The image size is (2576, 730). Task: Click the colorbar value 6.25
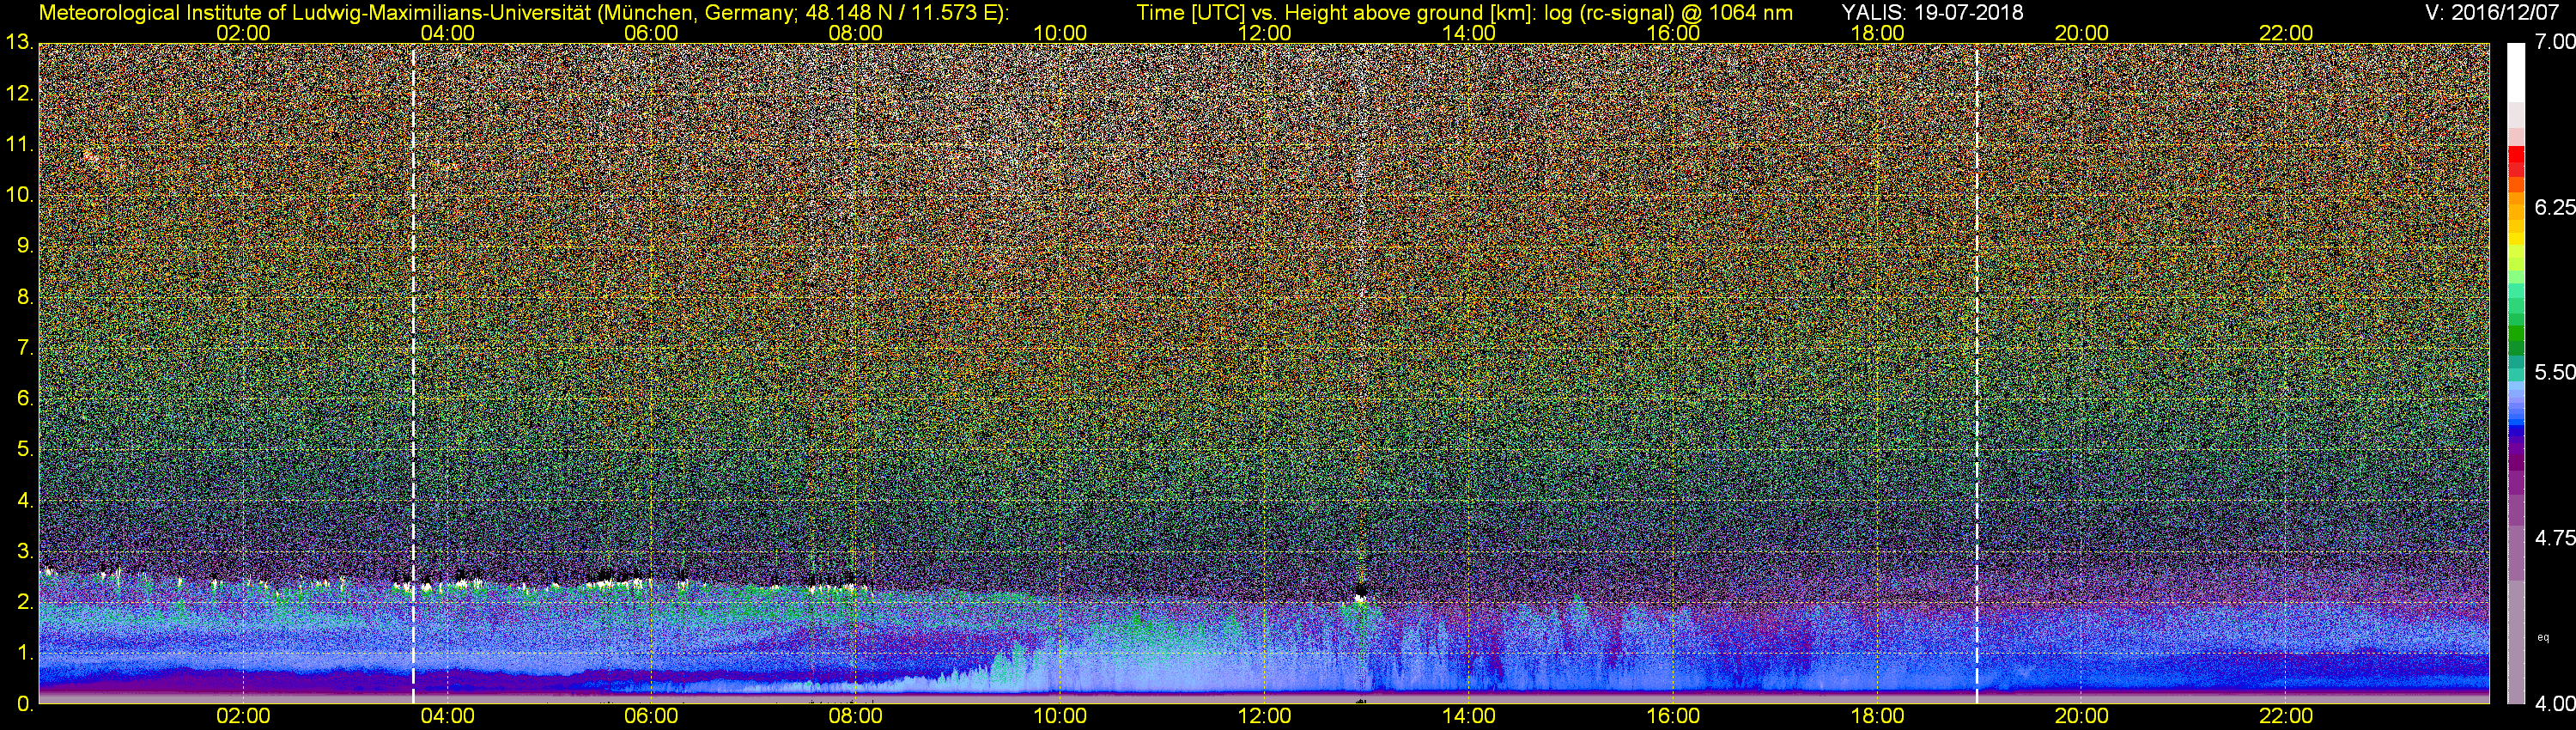click(2554, 207)
